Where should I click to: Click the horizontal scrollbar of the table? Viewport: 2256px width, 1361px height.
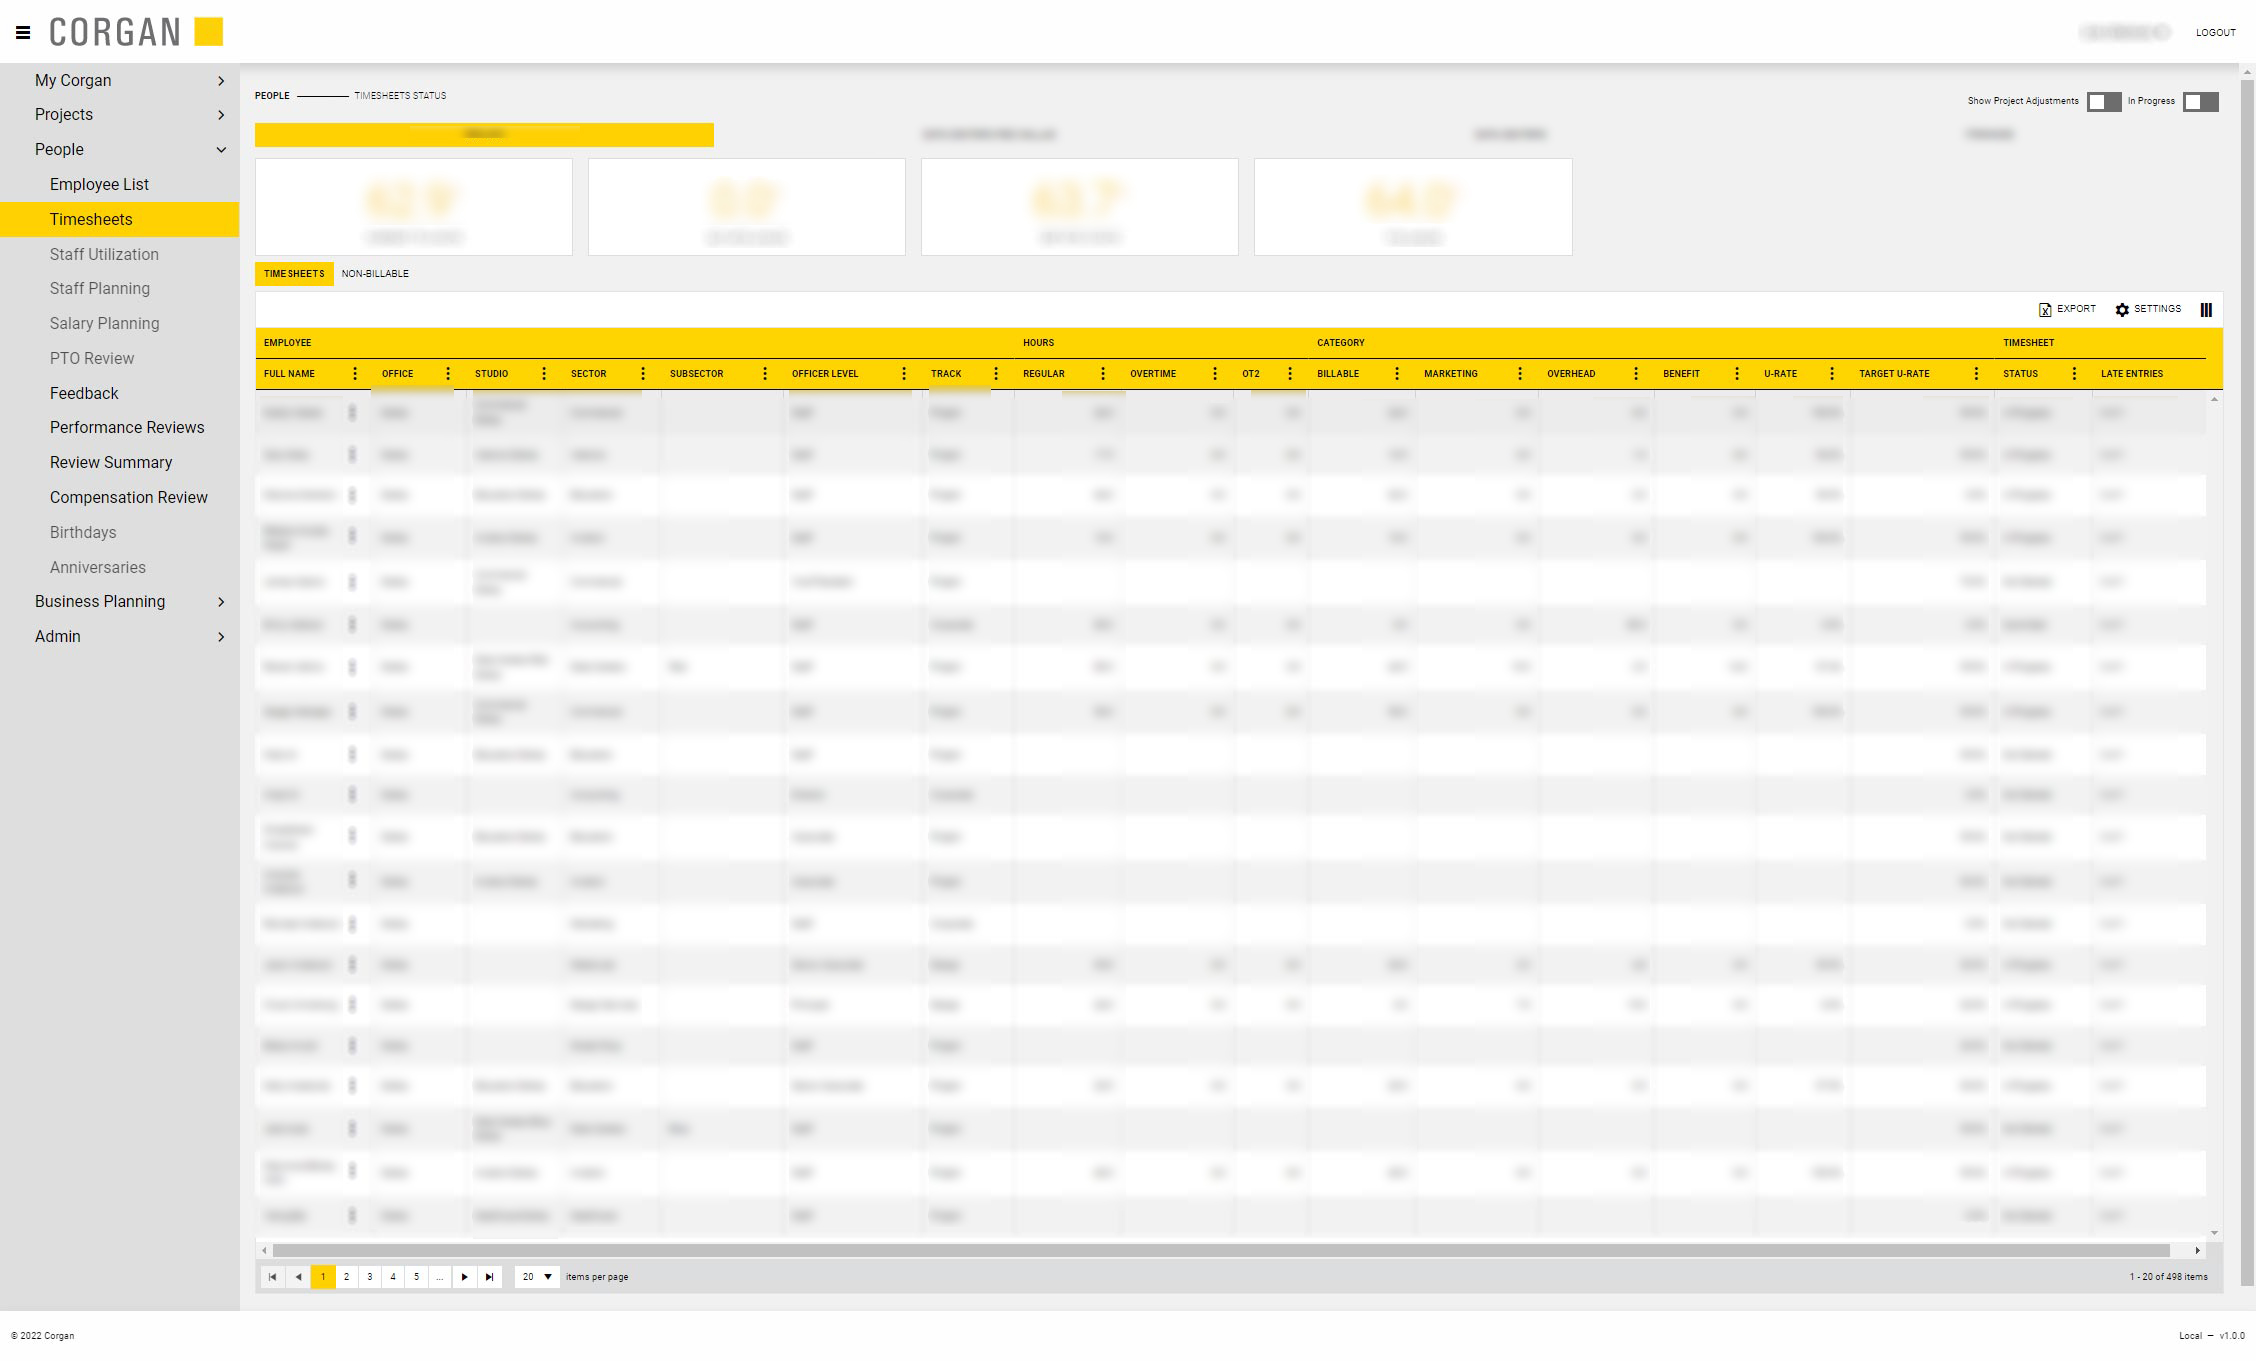tap(1220, 1250)
